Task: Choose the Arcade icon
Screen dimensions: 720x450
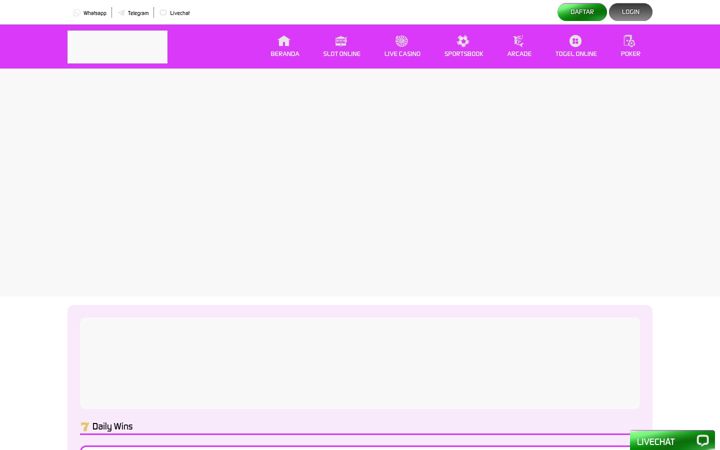Action: tap(518, 41)
